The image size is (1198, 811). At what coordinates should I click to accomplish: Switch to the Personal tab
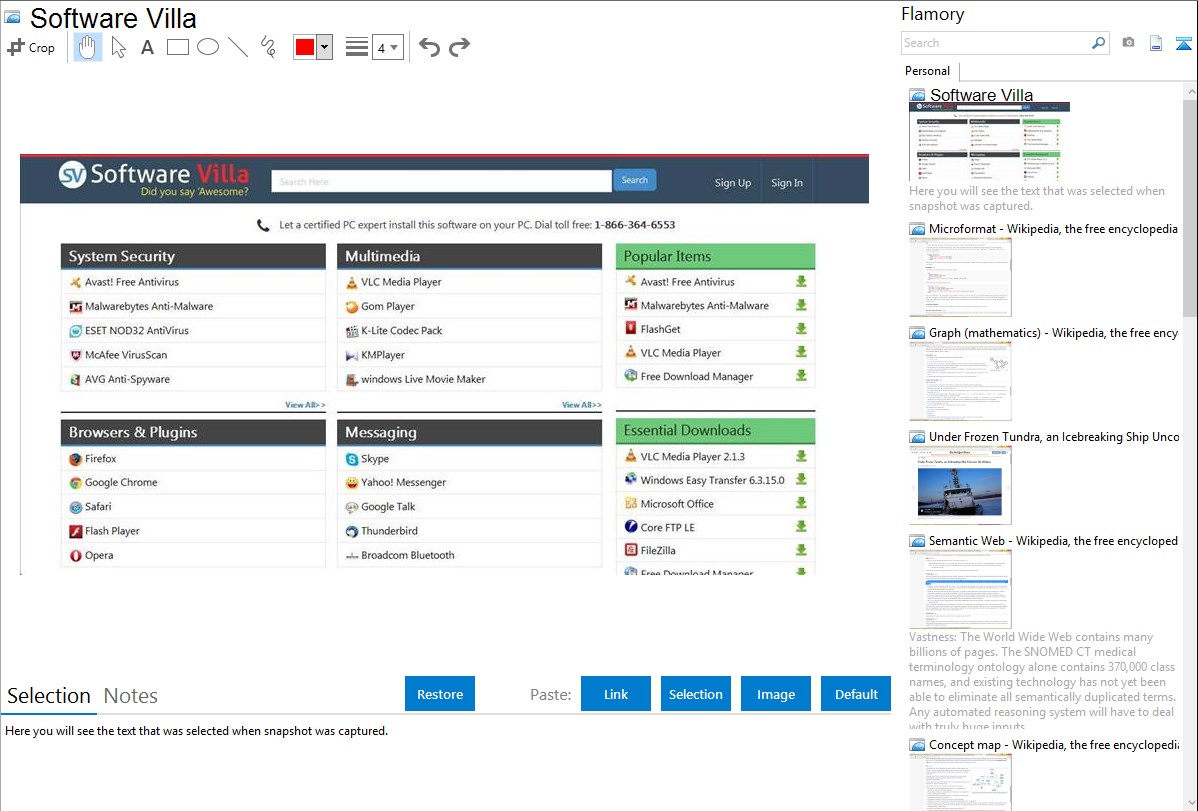coord(928,71)
